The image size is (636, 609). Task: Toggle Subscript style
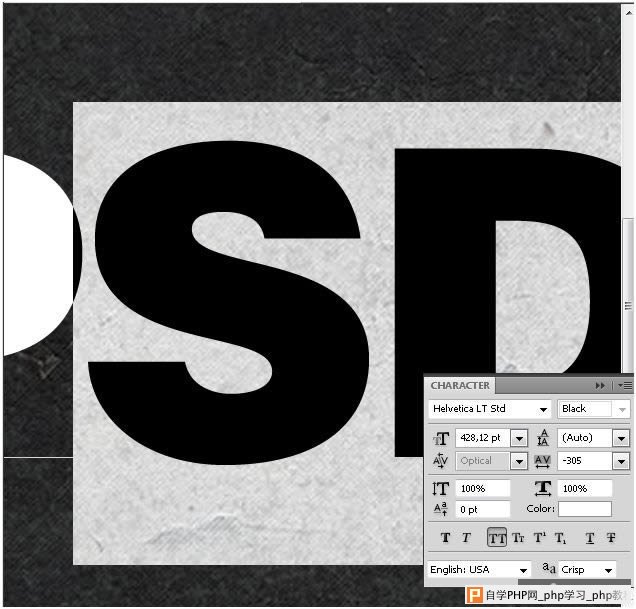tap(561, 538)
